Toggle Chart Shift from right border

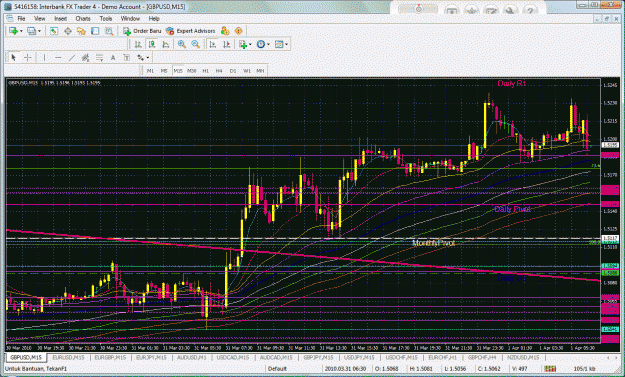coord(226,44)
